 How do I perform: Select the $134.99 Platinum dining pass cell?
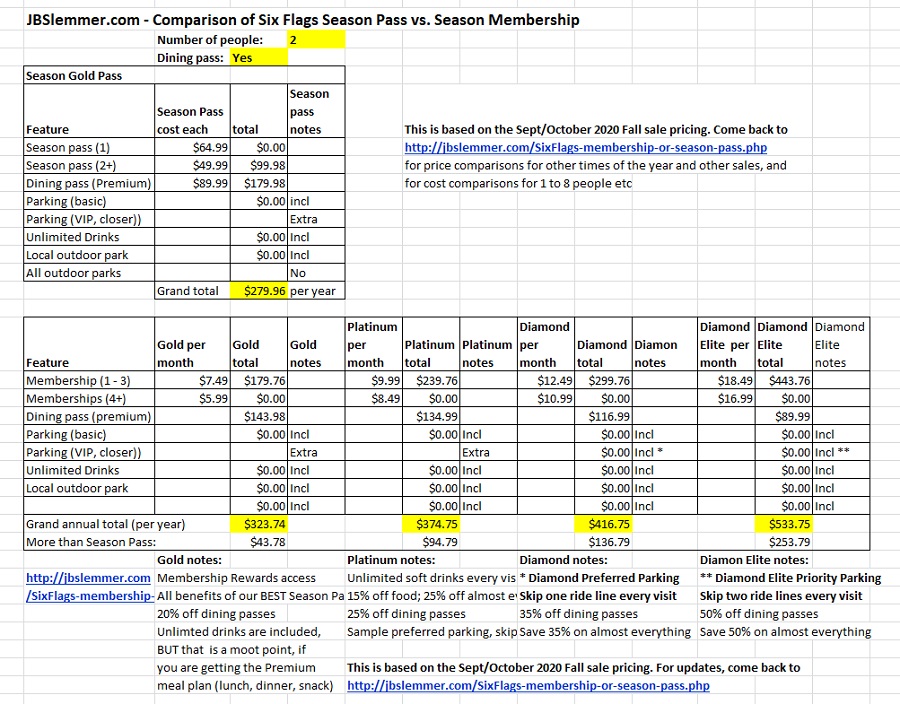pos(431,417)
